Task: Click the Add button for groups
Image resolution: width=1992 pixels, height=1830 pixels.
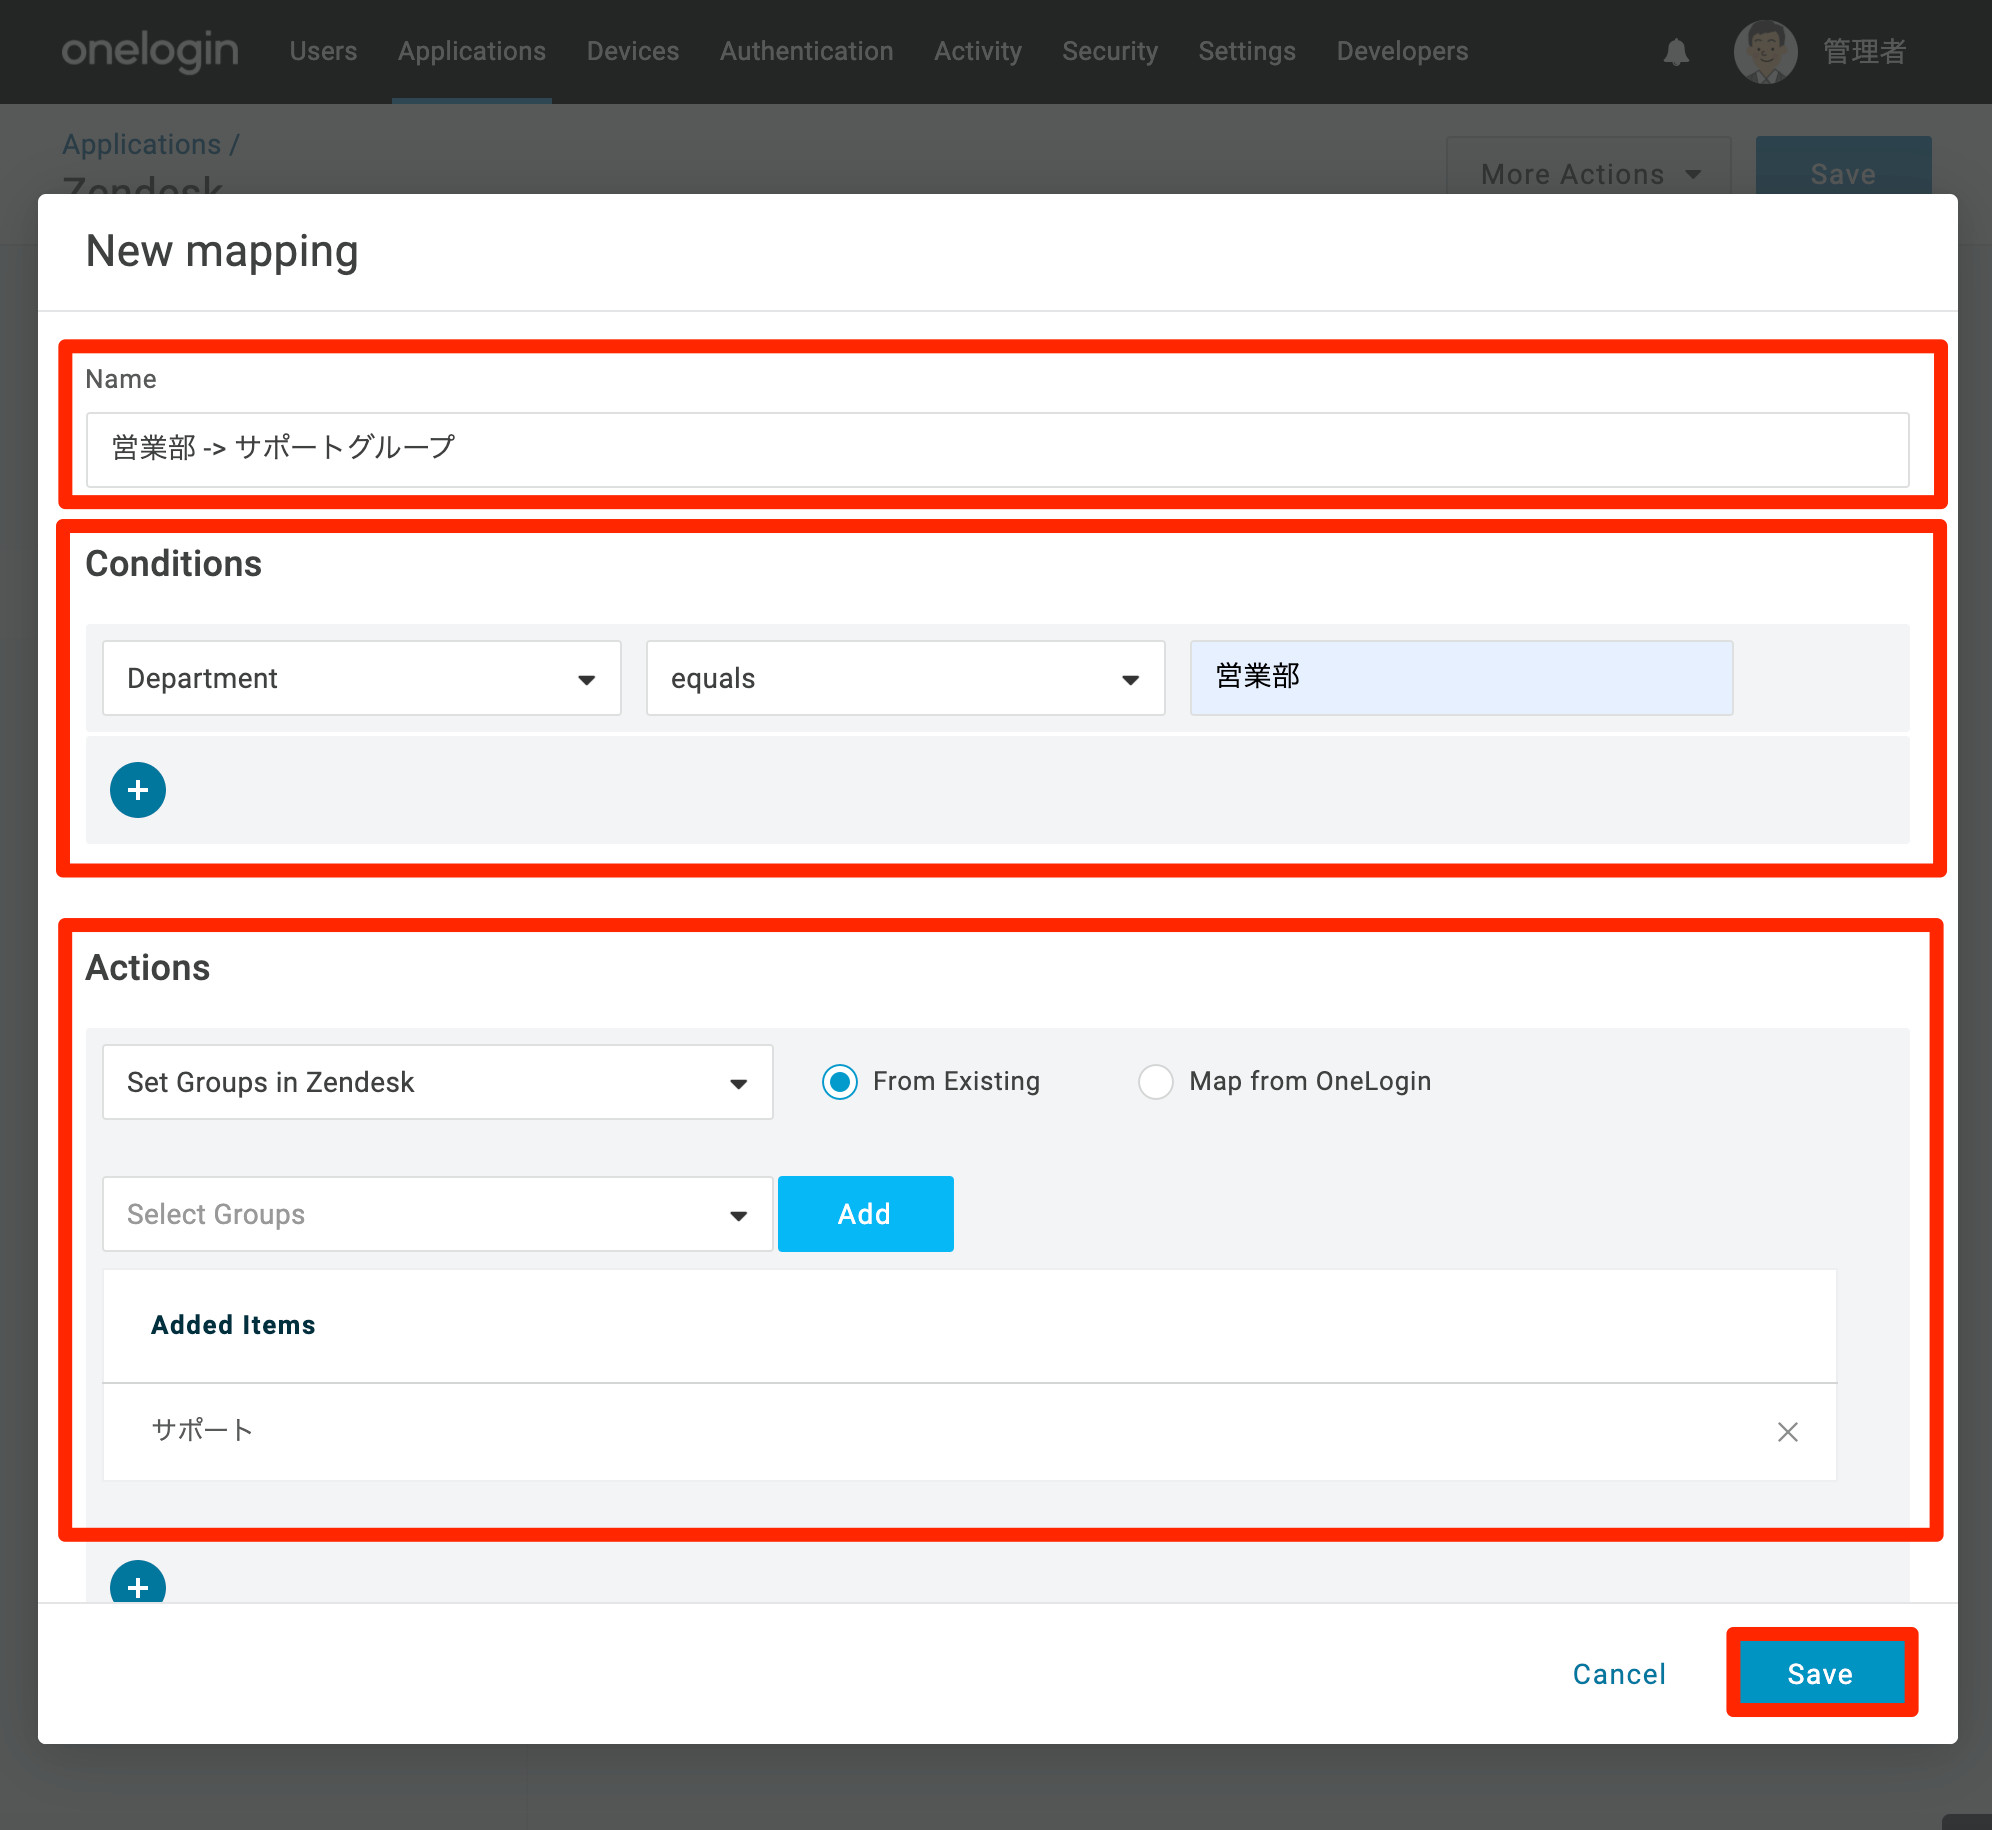Action: (x=866, y=1214)
